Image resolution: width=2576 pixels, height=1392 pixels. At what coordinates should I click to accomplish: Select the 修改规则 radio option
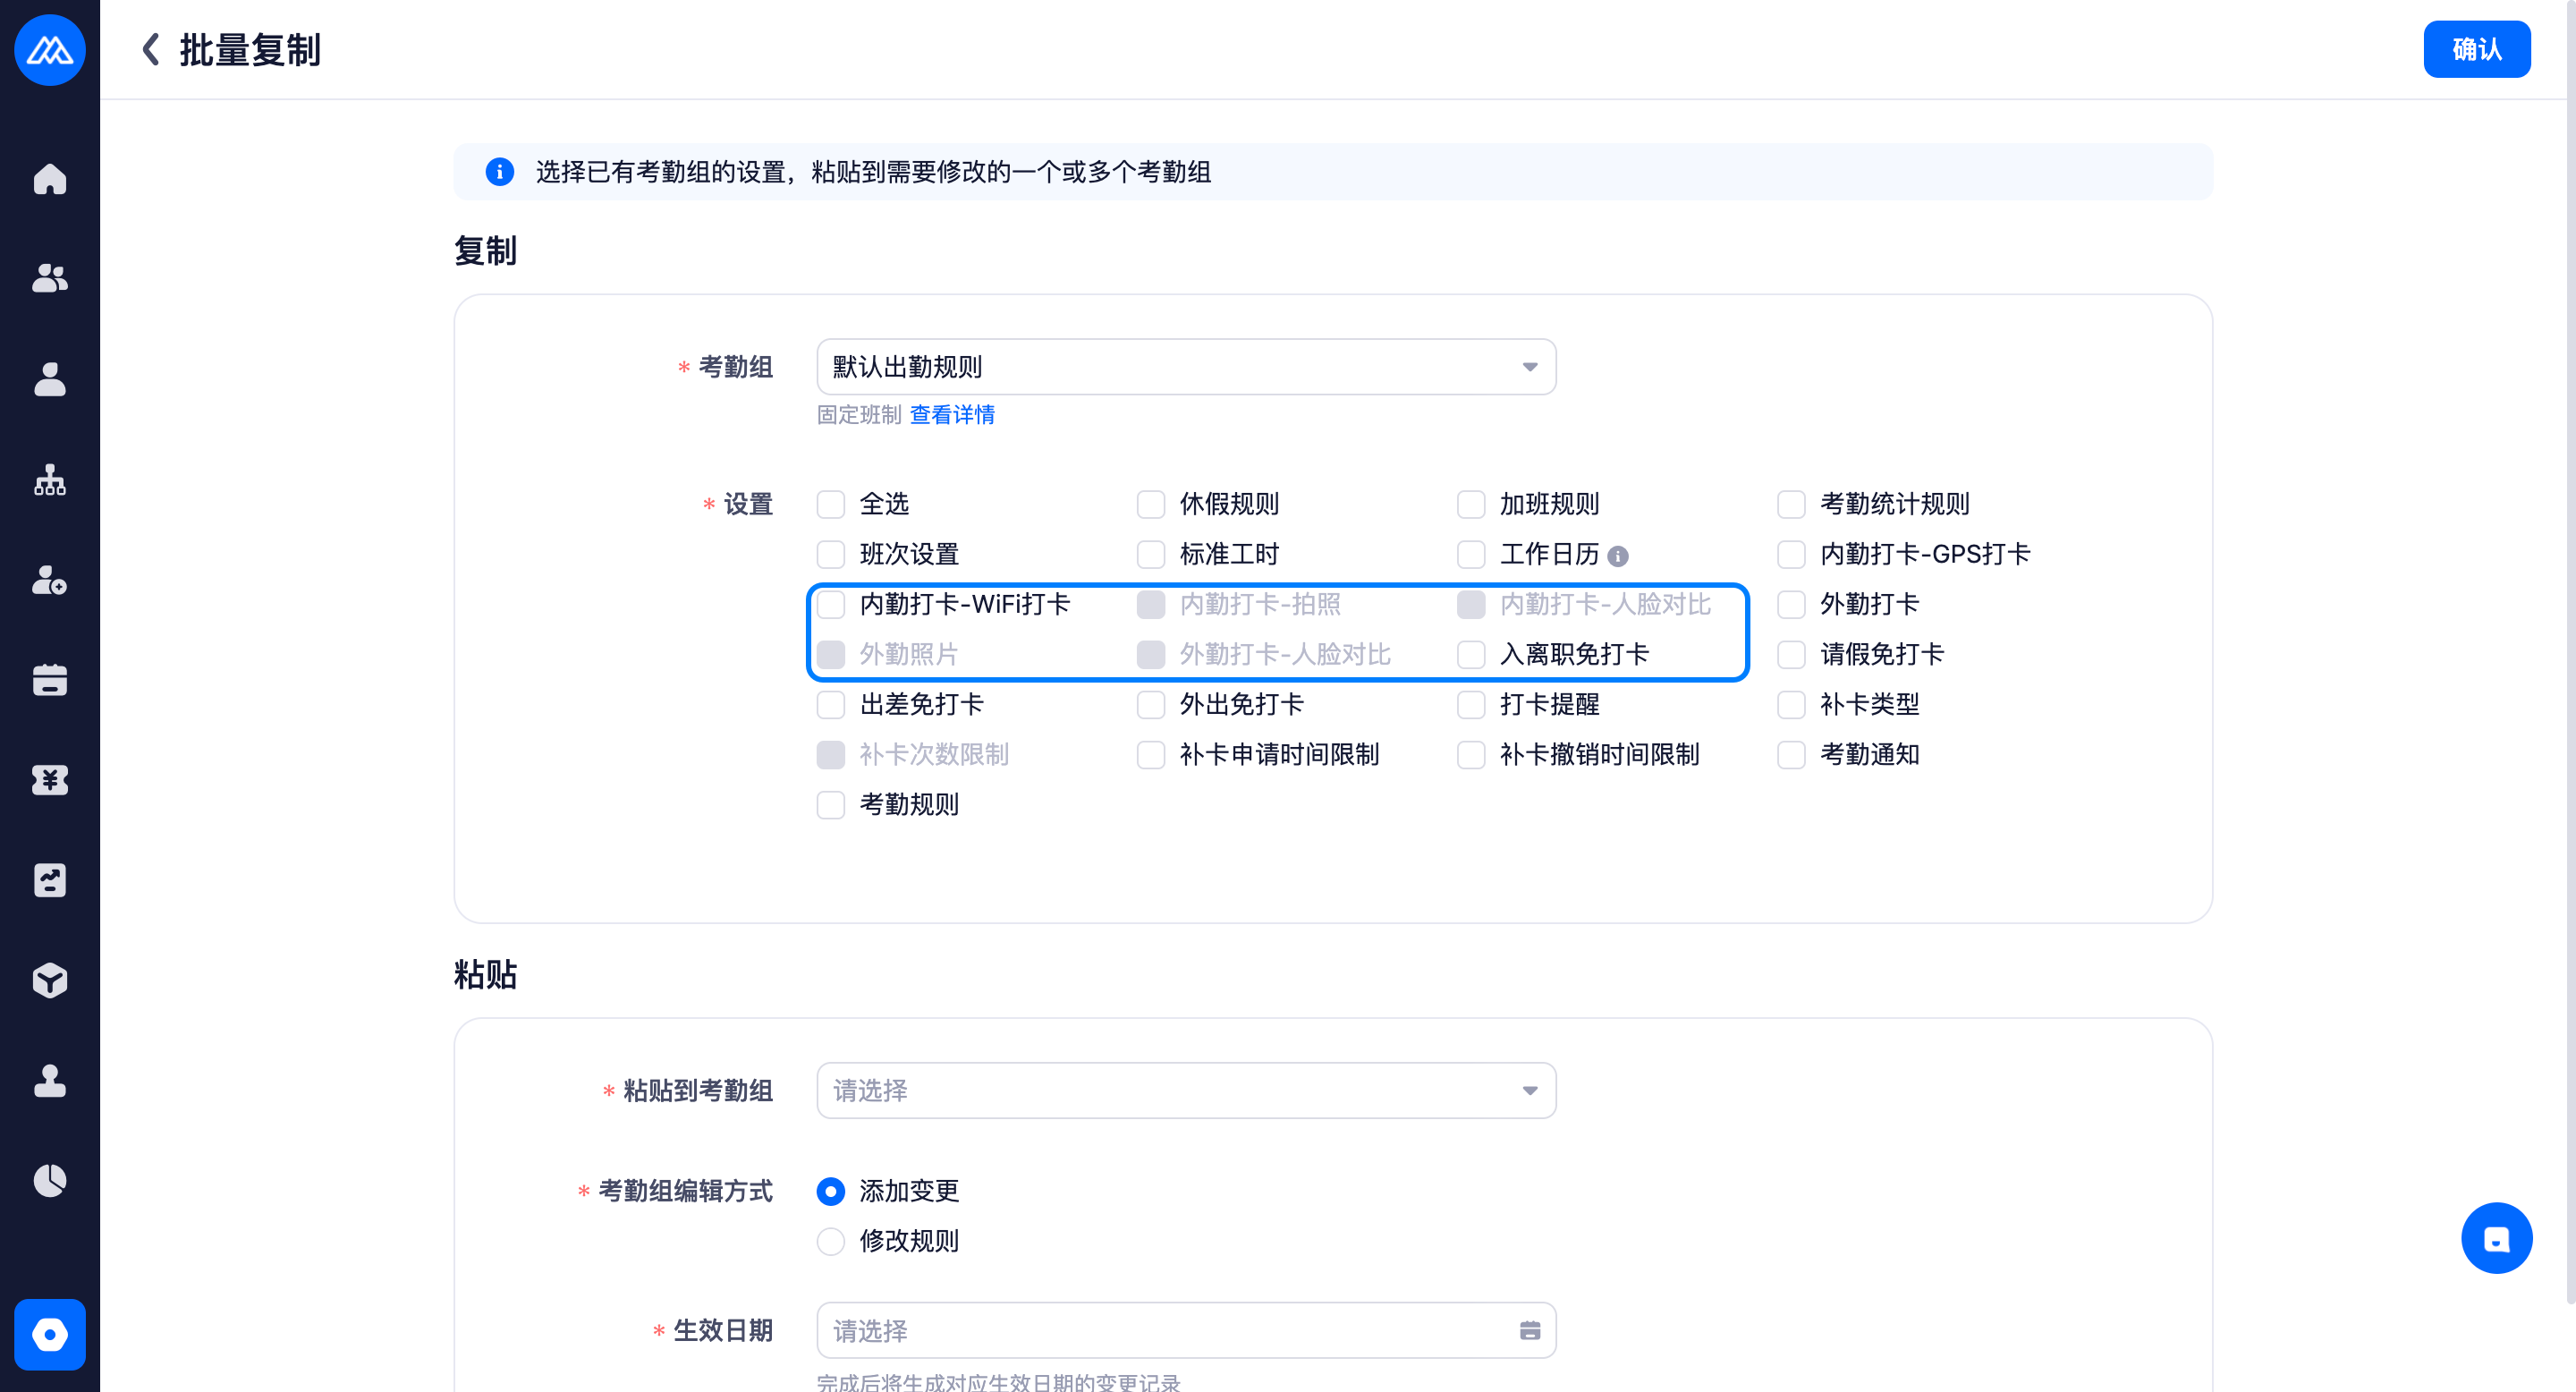(x=831, y=1241)
